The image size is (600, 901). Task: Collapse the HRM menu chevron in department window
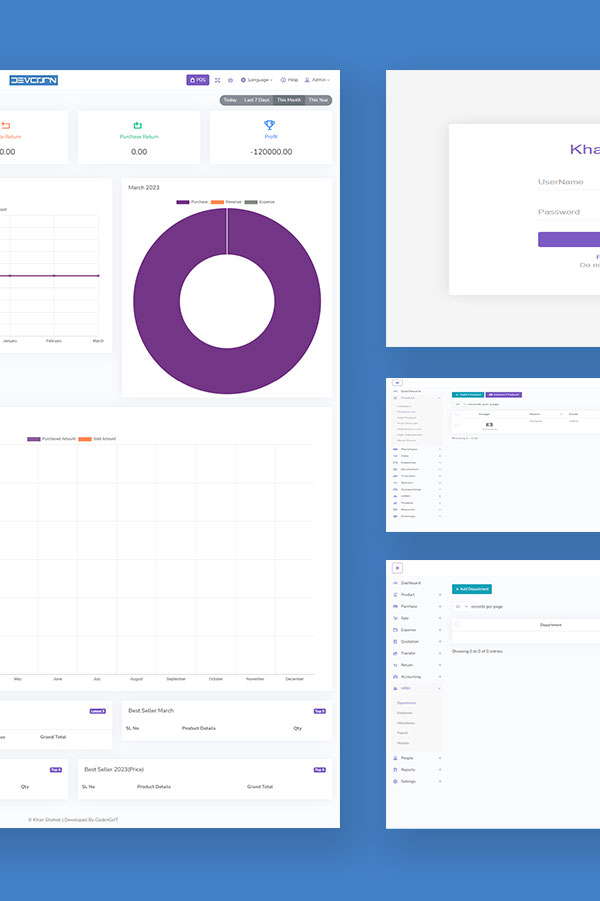[440, 688]
